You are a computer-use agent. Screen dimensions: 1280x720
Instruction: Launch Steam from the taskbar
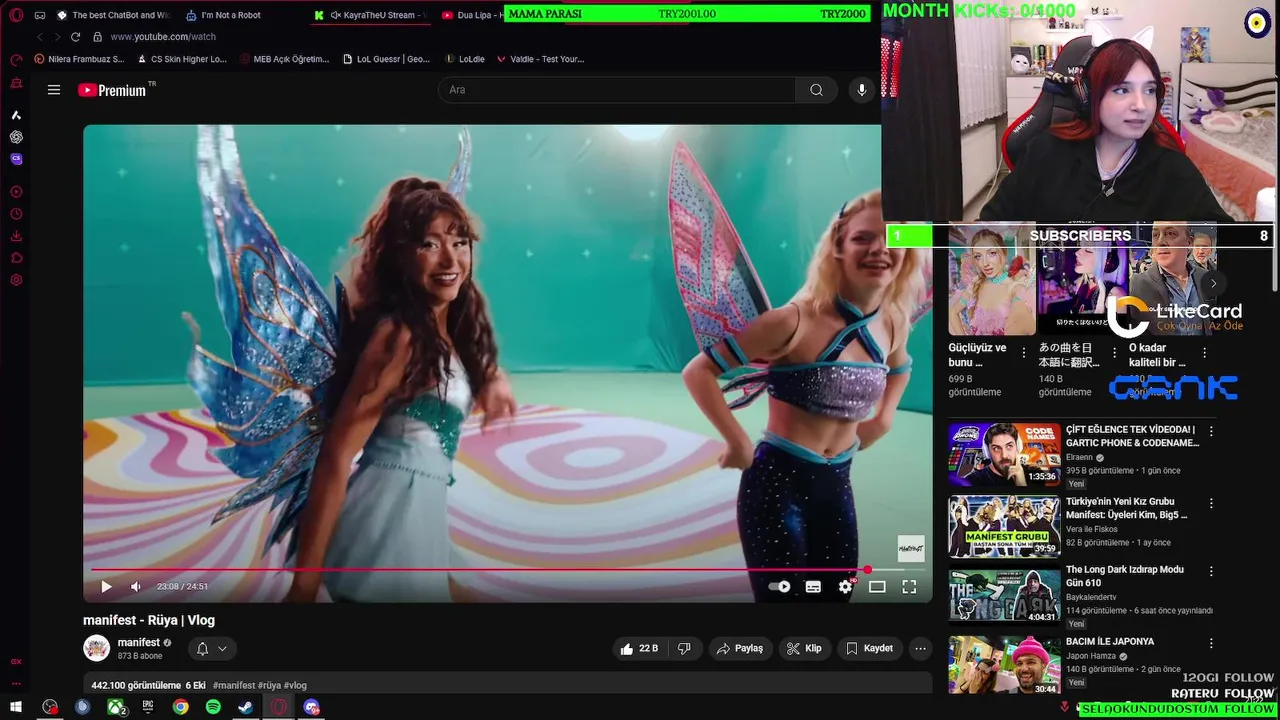point(246,707)
